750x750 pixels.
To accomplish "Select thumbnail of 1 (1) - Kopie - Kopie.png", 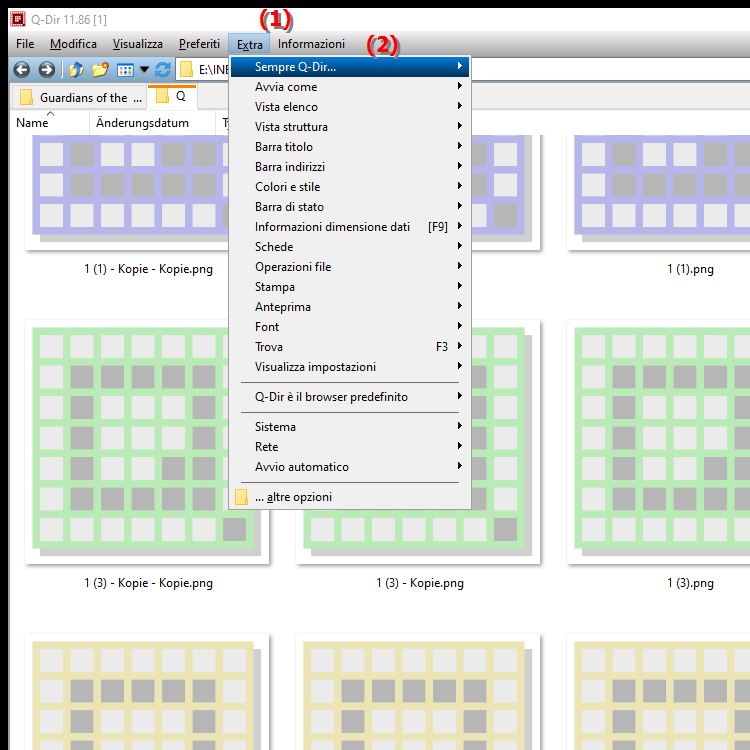I will 127,192.
